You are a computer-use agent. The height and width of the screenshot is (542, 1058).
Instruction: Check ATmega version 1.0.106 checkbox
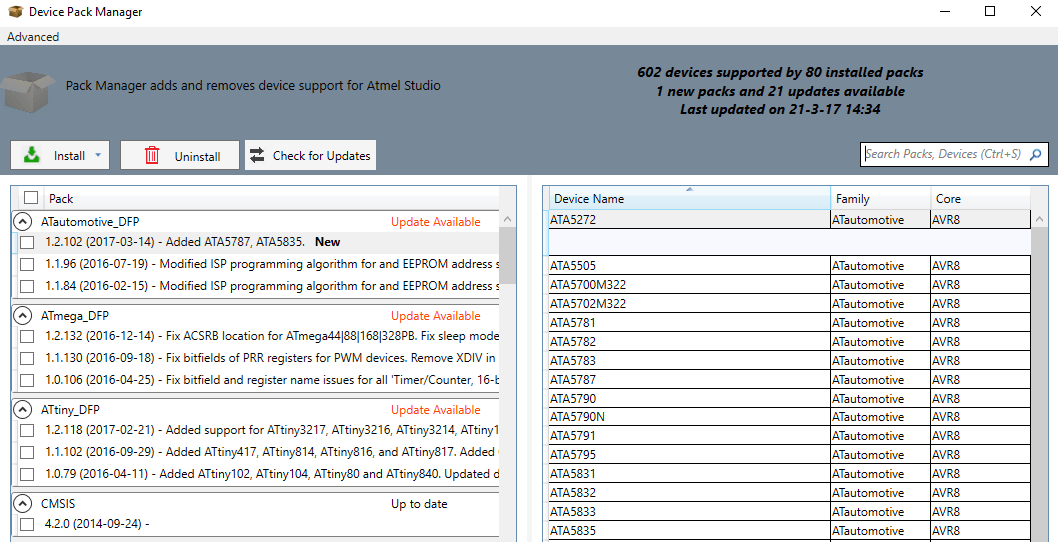(27, 380)
